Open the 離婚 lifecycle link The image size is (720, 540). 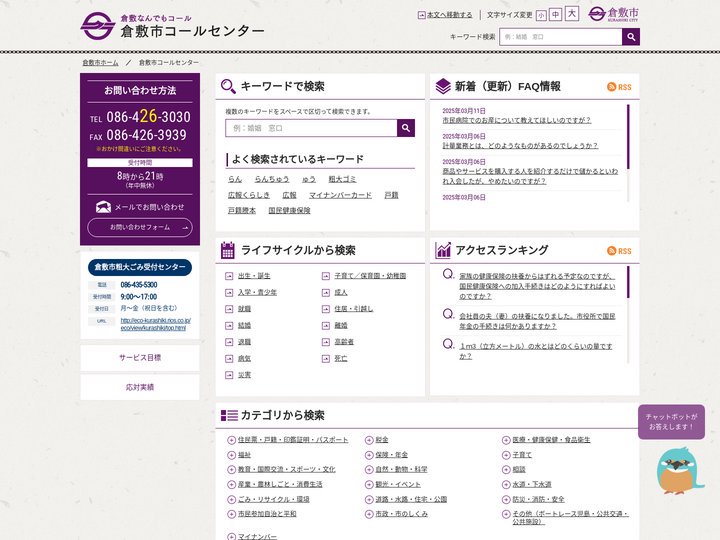pyautogui.click(x=341, y=326)
